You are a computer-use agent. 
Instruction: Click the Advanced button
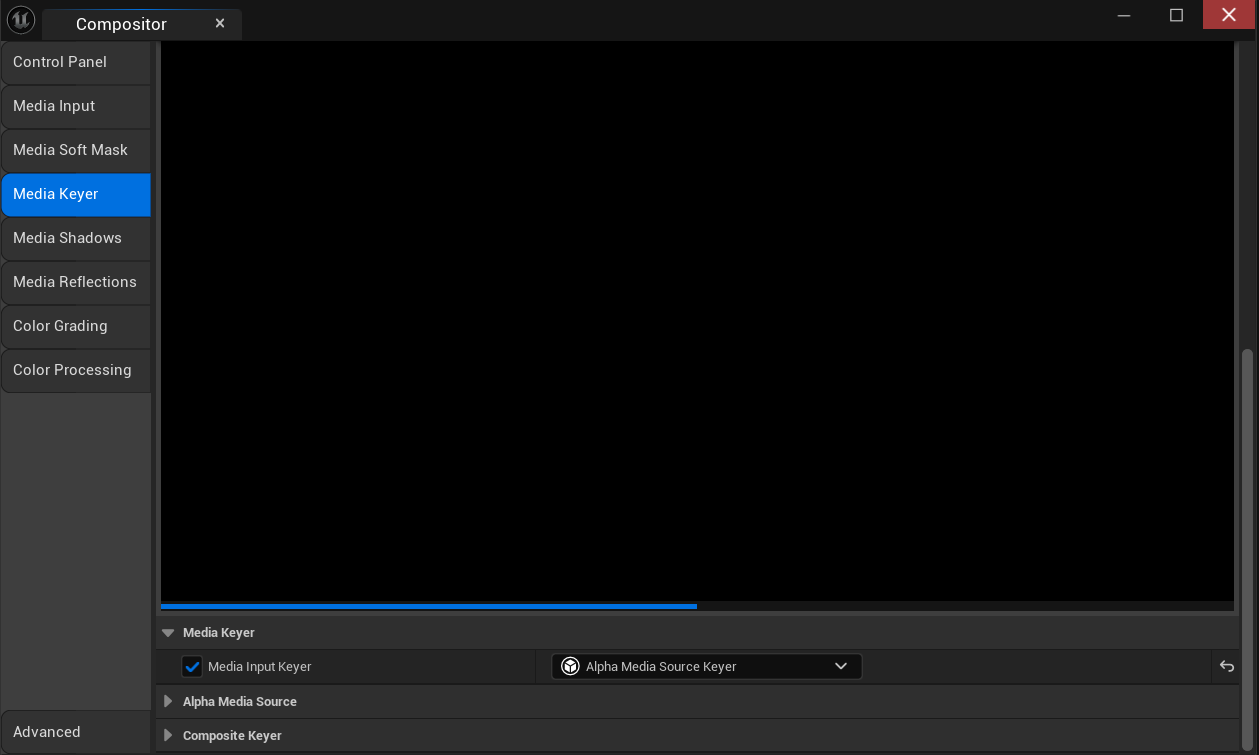tap(75, 732)
